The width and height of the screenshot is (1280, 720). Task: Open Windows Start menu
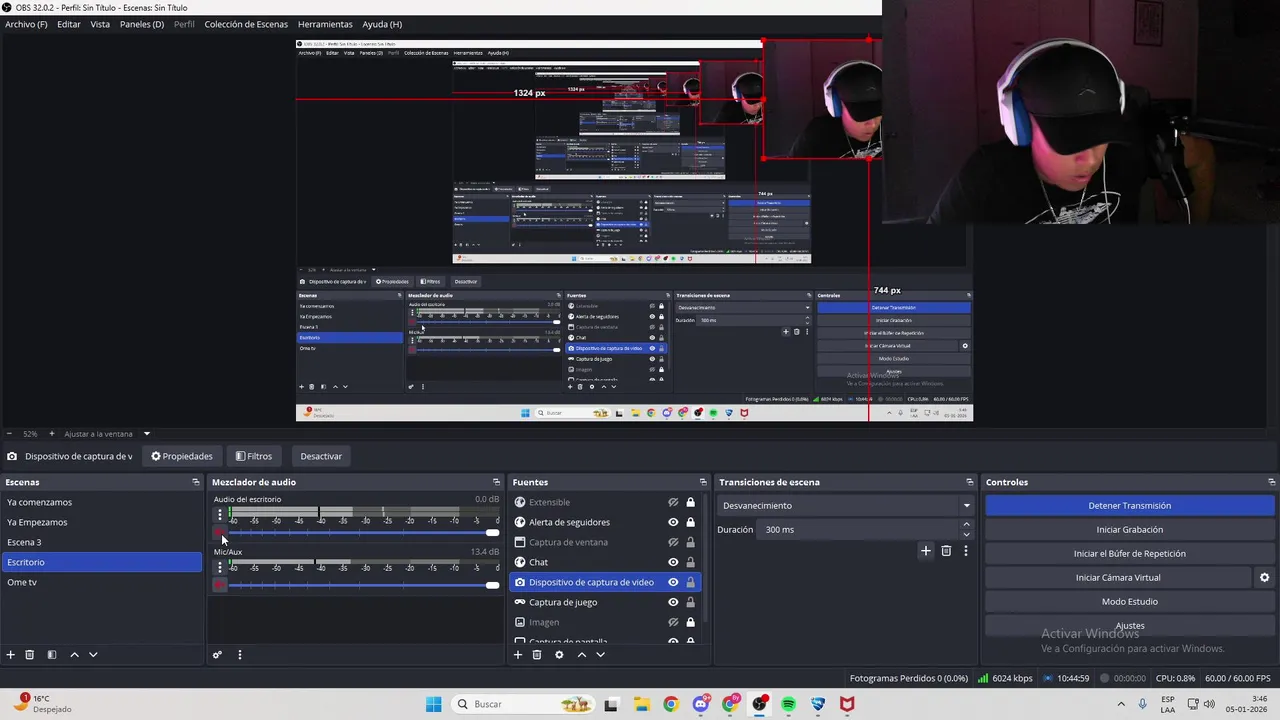433,704
